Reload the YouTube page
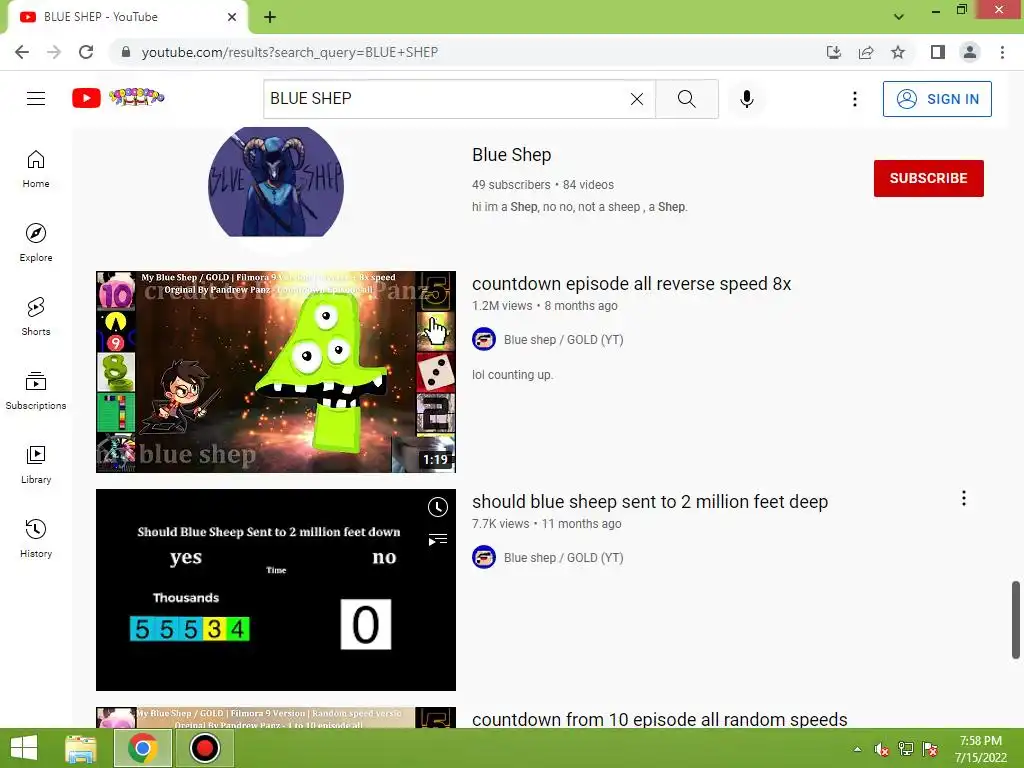This screenshot has width=1024, height=768. 86,52
